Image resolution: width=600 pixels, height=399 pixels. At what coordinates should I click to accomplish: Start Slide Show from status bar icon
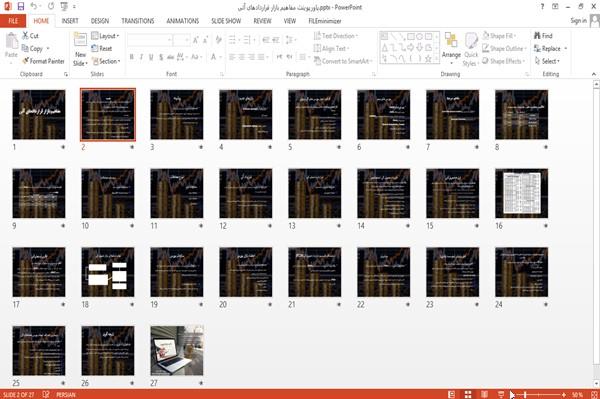click(501, 394)
